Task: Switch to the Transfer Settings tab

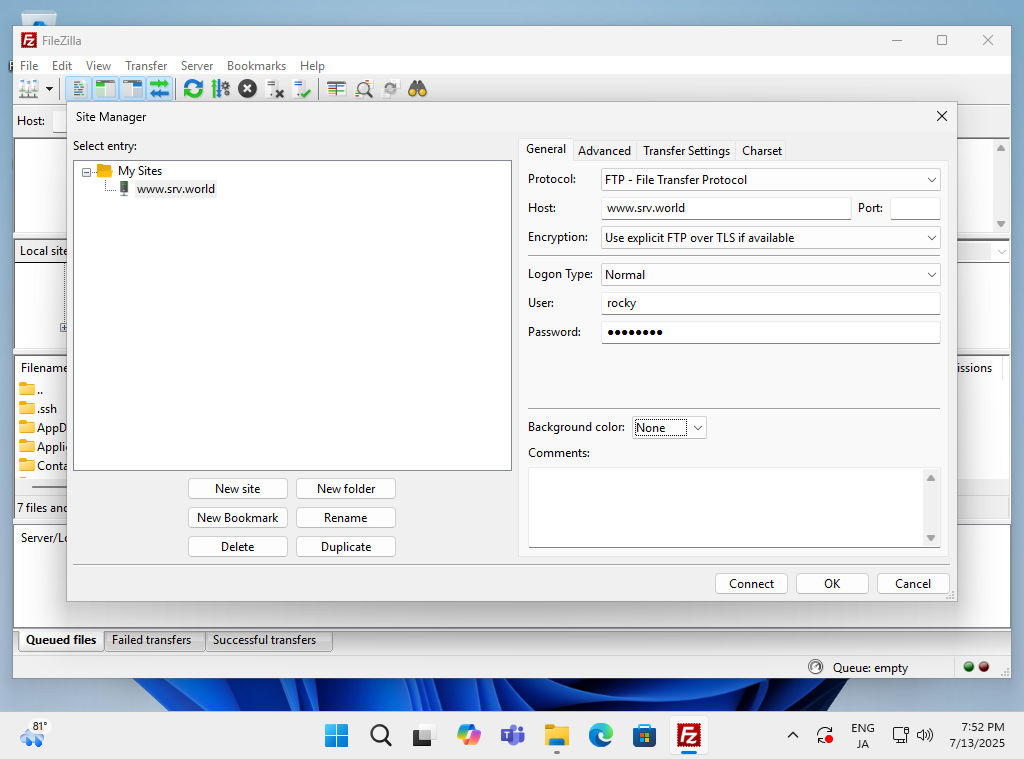Action: point(686,151)
